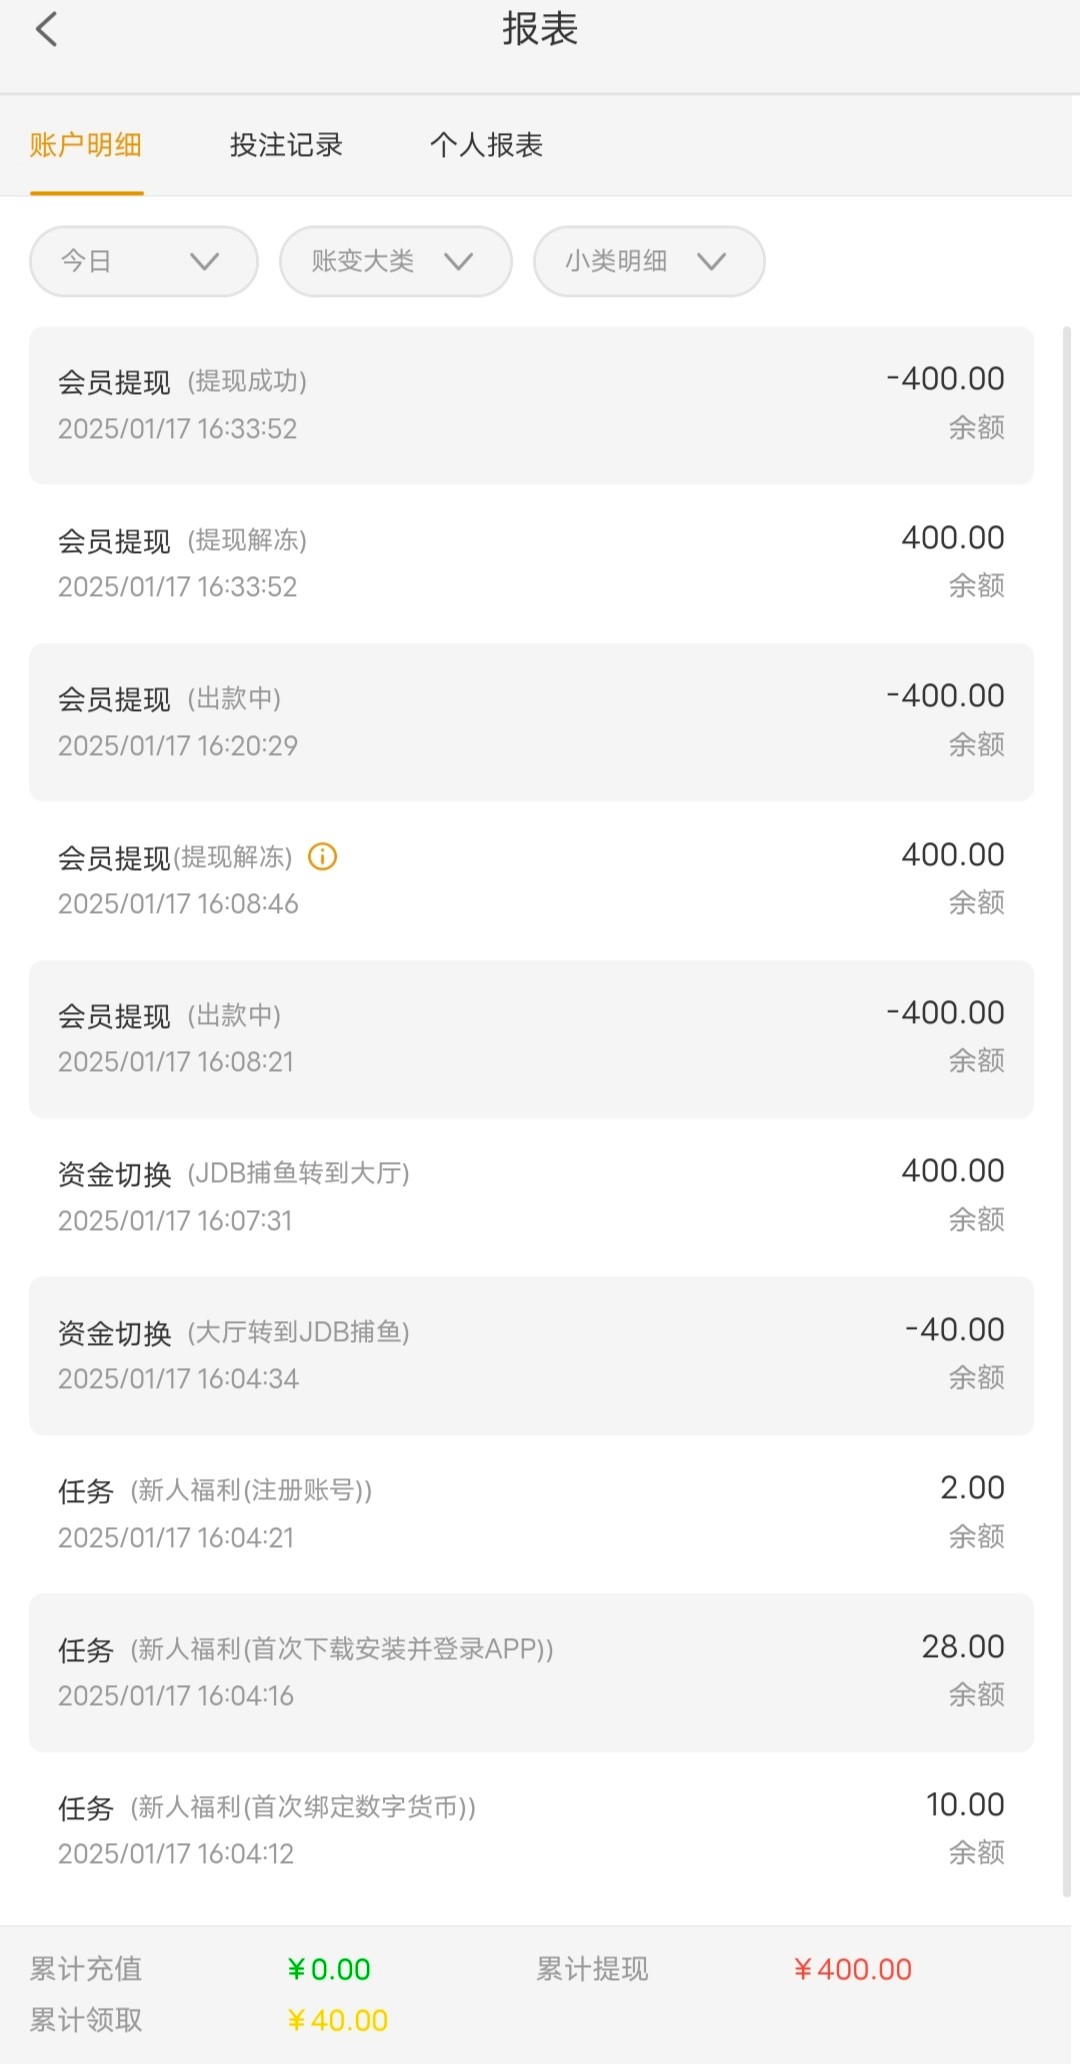Viewport: 1080px width, 2064px height.
Task: Click the 累计提现 amount ¥400.00
Action: point(852,1970)
